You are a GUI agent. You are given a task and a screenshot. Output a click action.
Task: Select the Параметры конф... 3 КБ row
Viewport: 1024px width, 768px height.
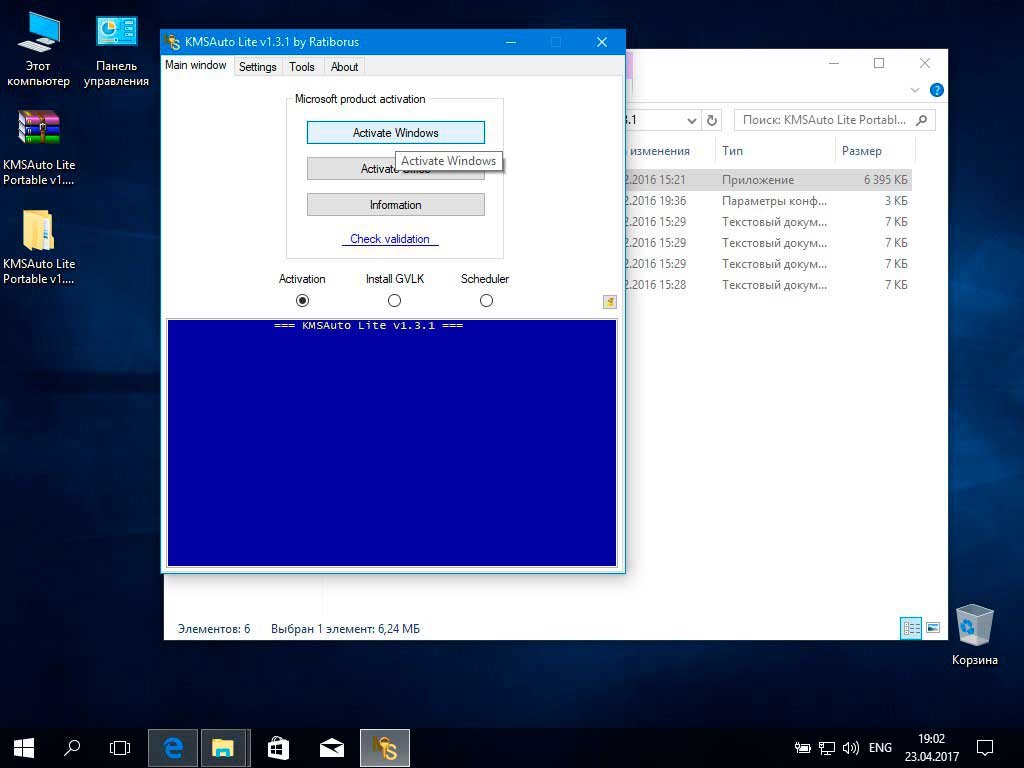click(x=768, y=200)
